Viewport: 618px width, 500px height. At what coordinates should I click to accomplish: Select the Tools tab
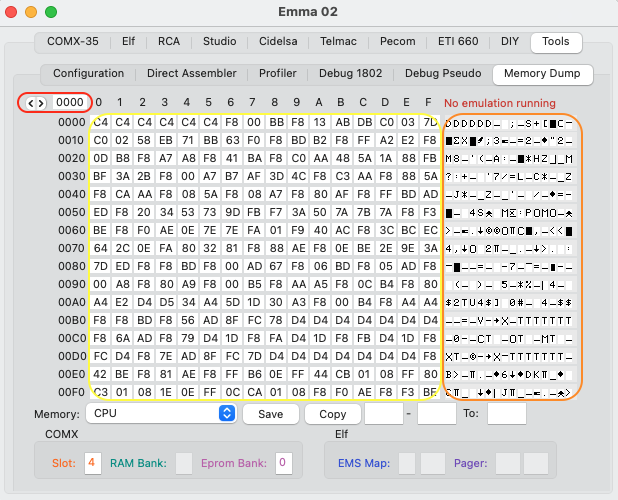point(556,42)
